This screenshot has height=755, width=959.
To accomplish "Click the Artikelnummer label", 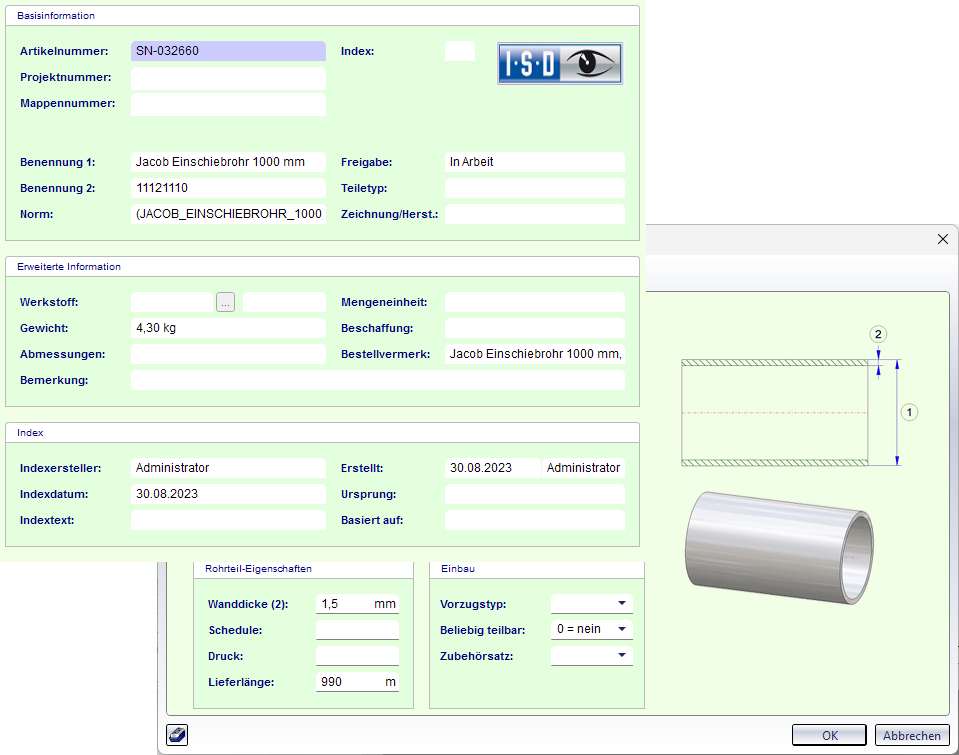I will [64, 51].
